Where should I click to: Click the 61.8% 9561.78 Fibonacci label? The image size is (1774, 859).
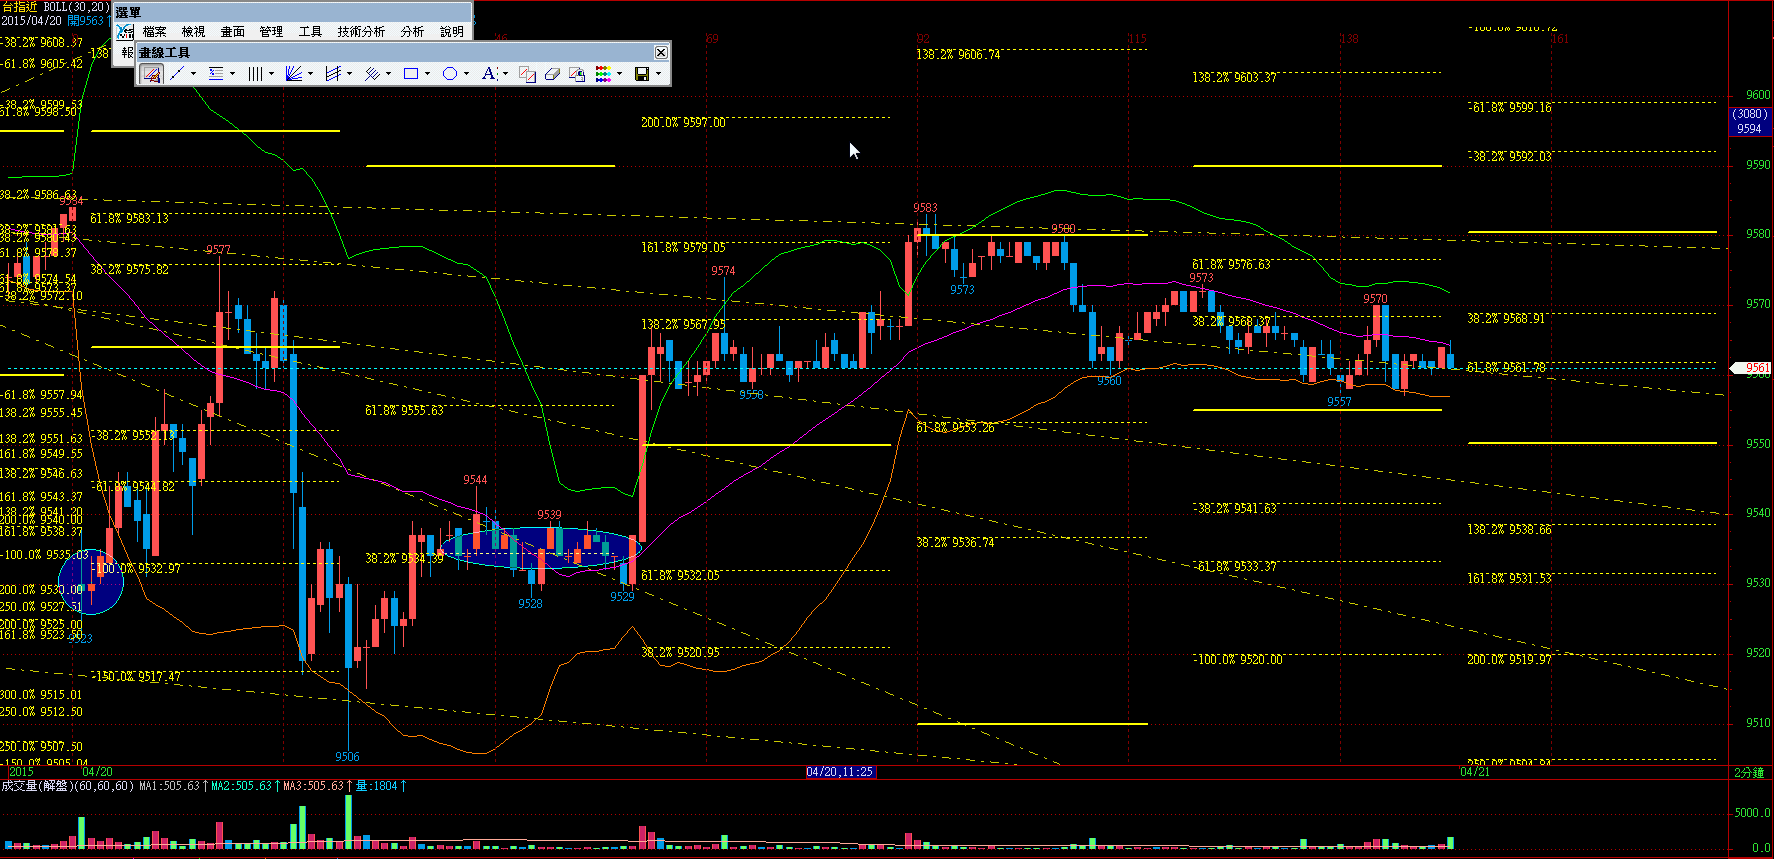(x=1506, y=368)
